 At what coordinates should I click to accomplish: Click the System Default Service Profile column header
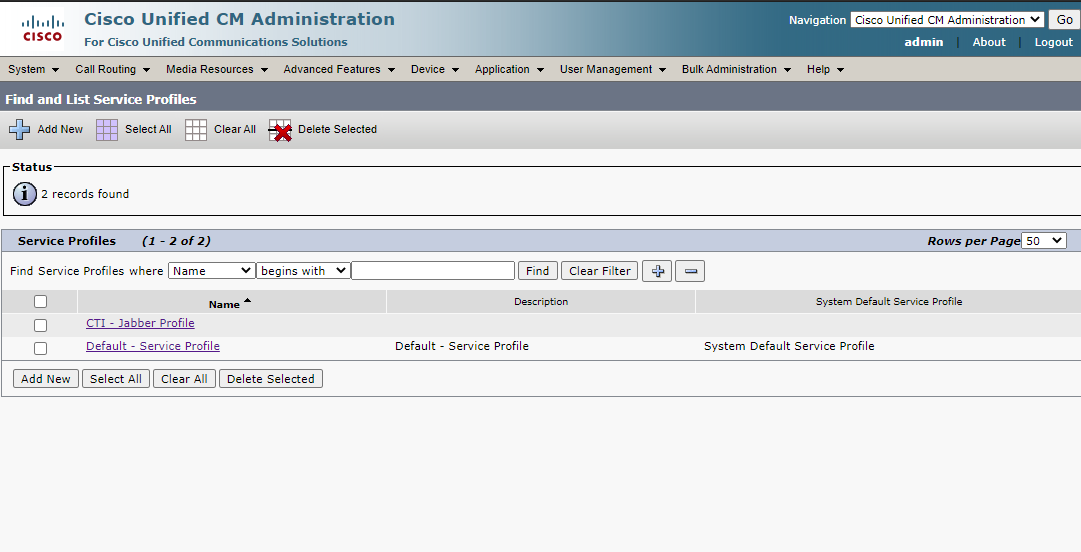889,302
